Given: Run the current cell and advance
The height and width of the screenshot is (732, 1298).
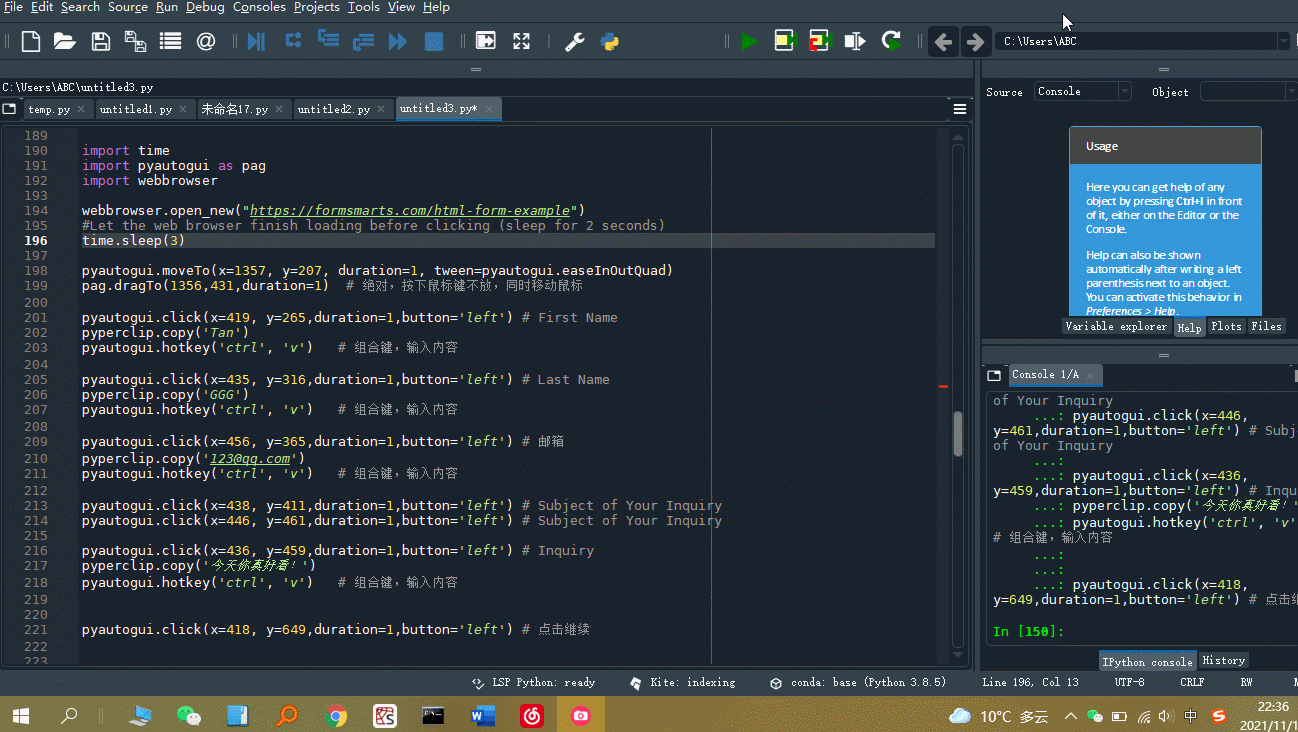Looking at the screenshot, I should 820,41.
